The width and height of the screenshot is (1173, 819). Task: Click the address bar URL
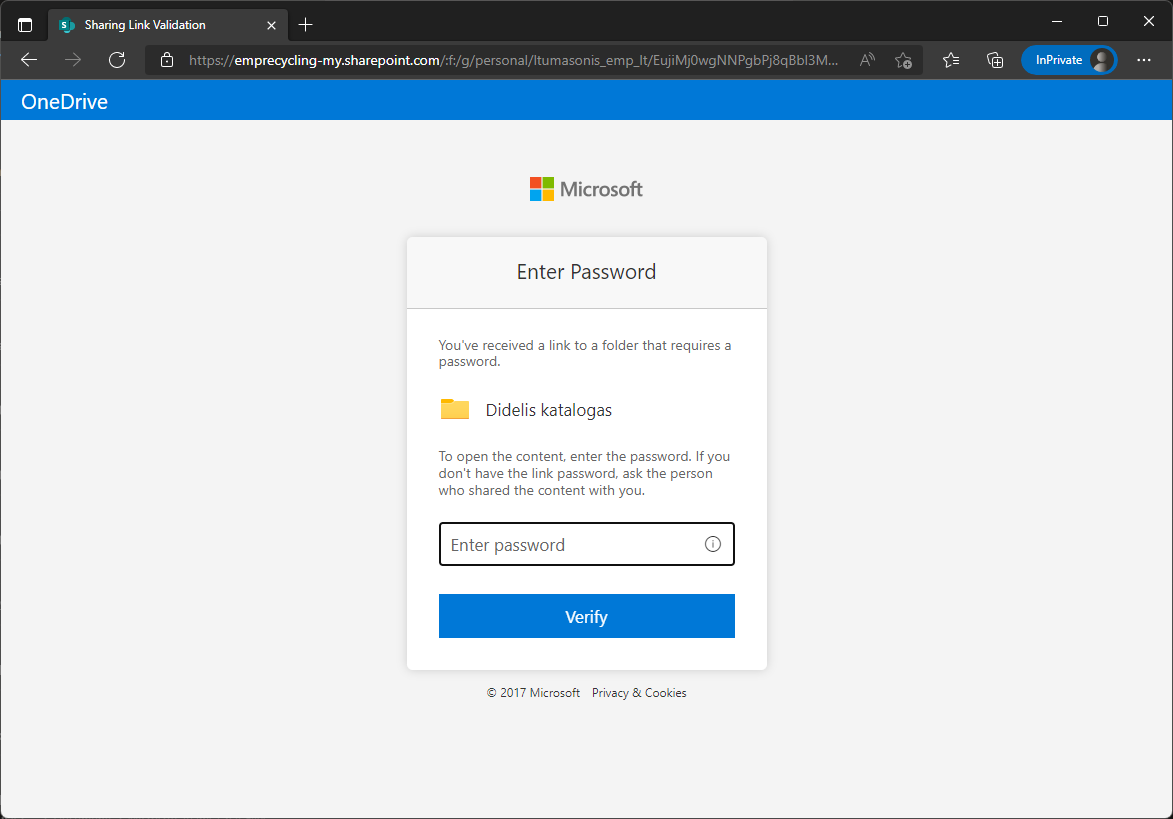coord(513,60)
